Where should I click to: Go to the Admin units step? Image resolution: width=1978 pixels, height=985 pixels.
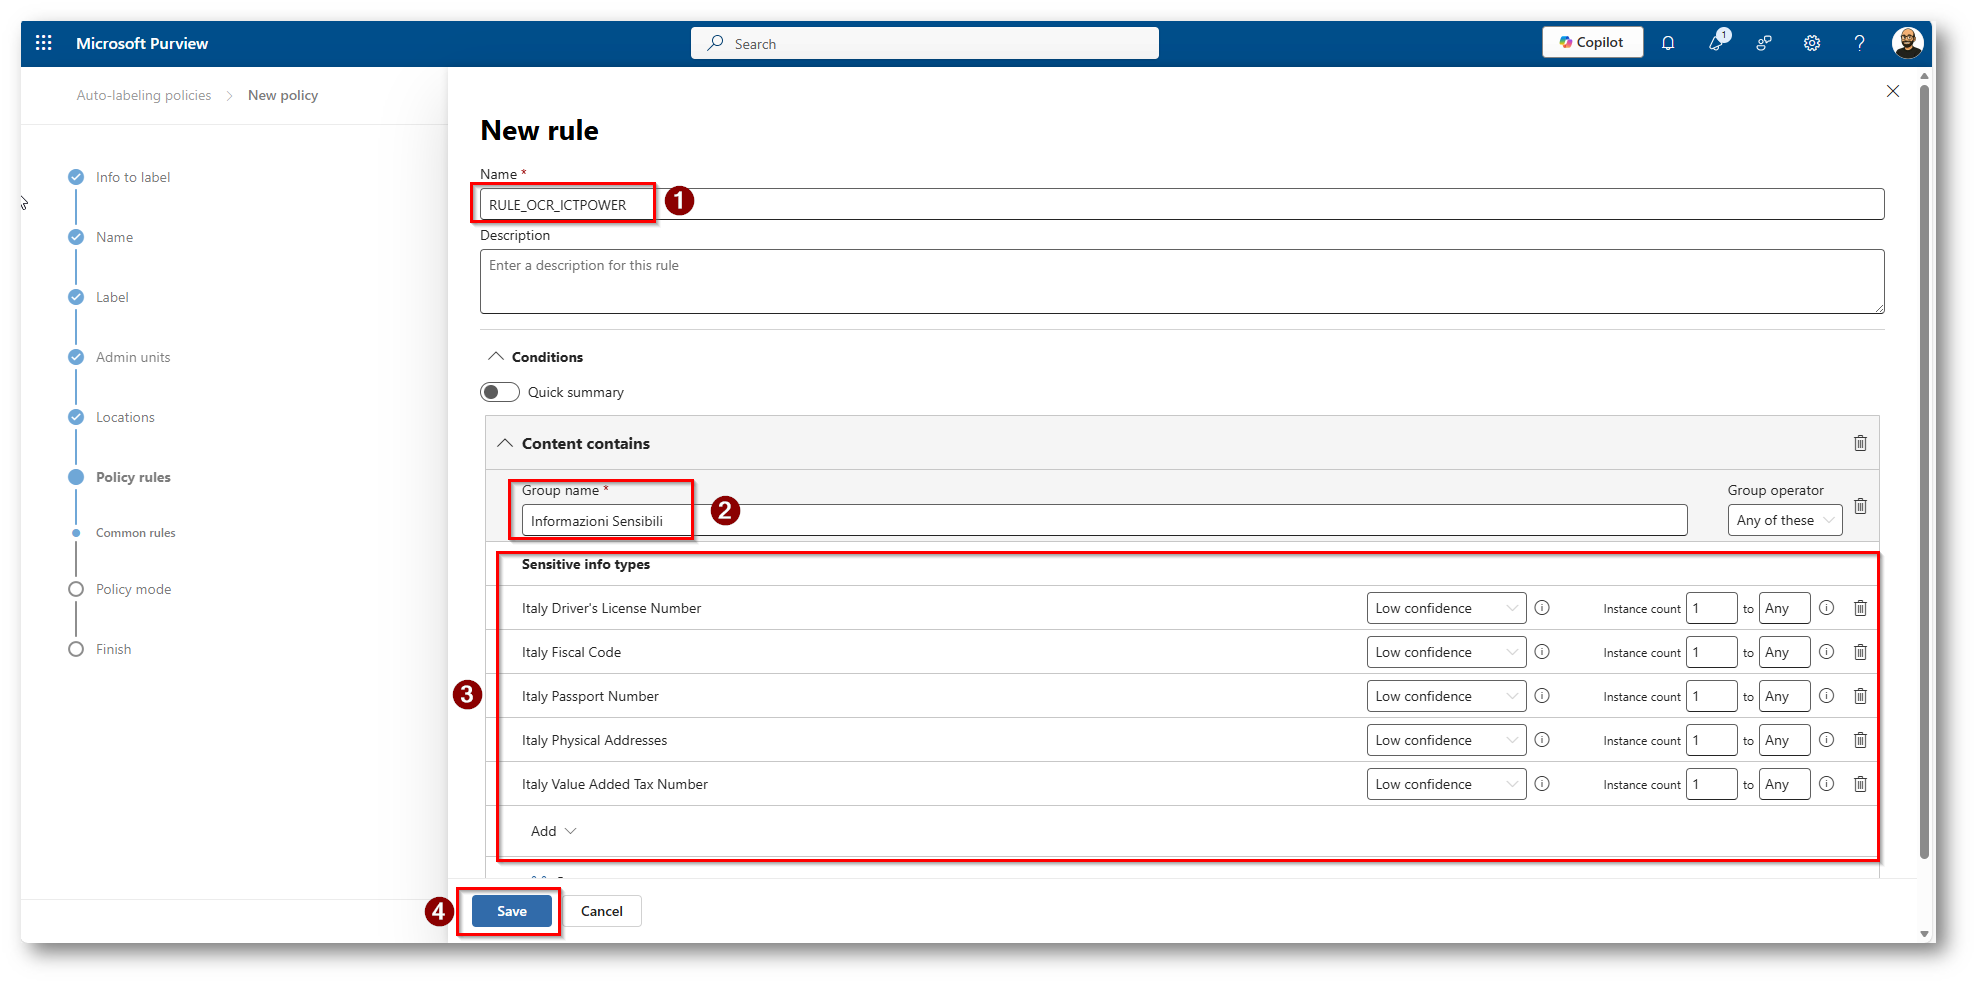click(133, 357)
